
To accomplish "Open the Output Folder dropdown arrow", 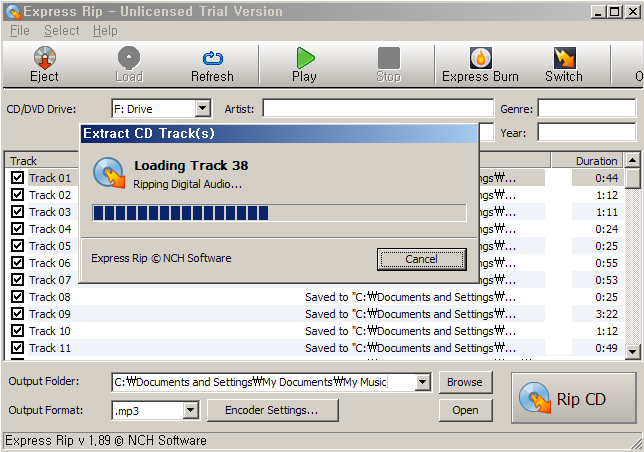I will tap(422, 383).
